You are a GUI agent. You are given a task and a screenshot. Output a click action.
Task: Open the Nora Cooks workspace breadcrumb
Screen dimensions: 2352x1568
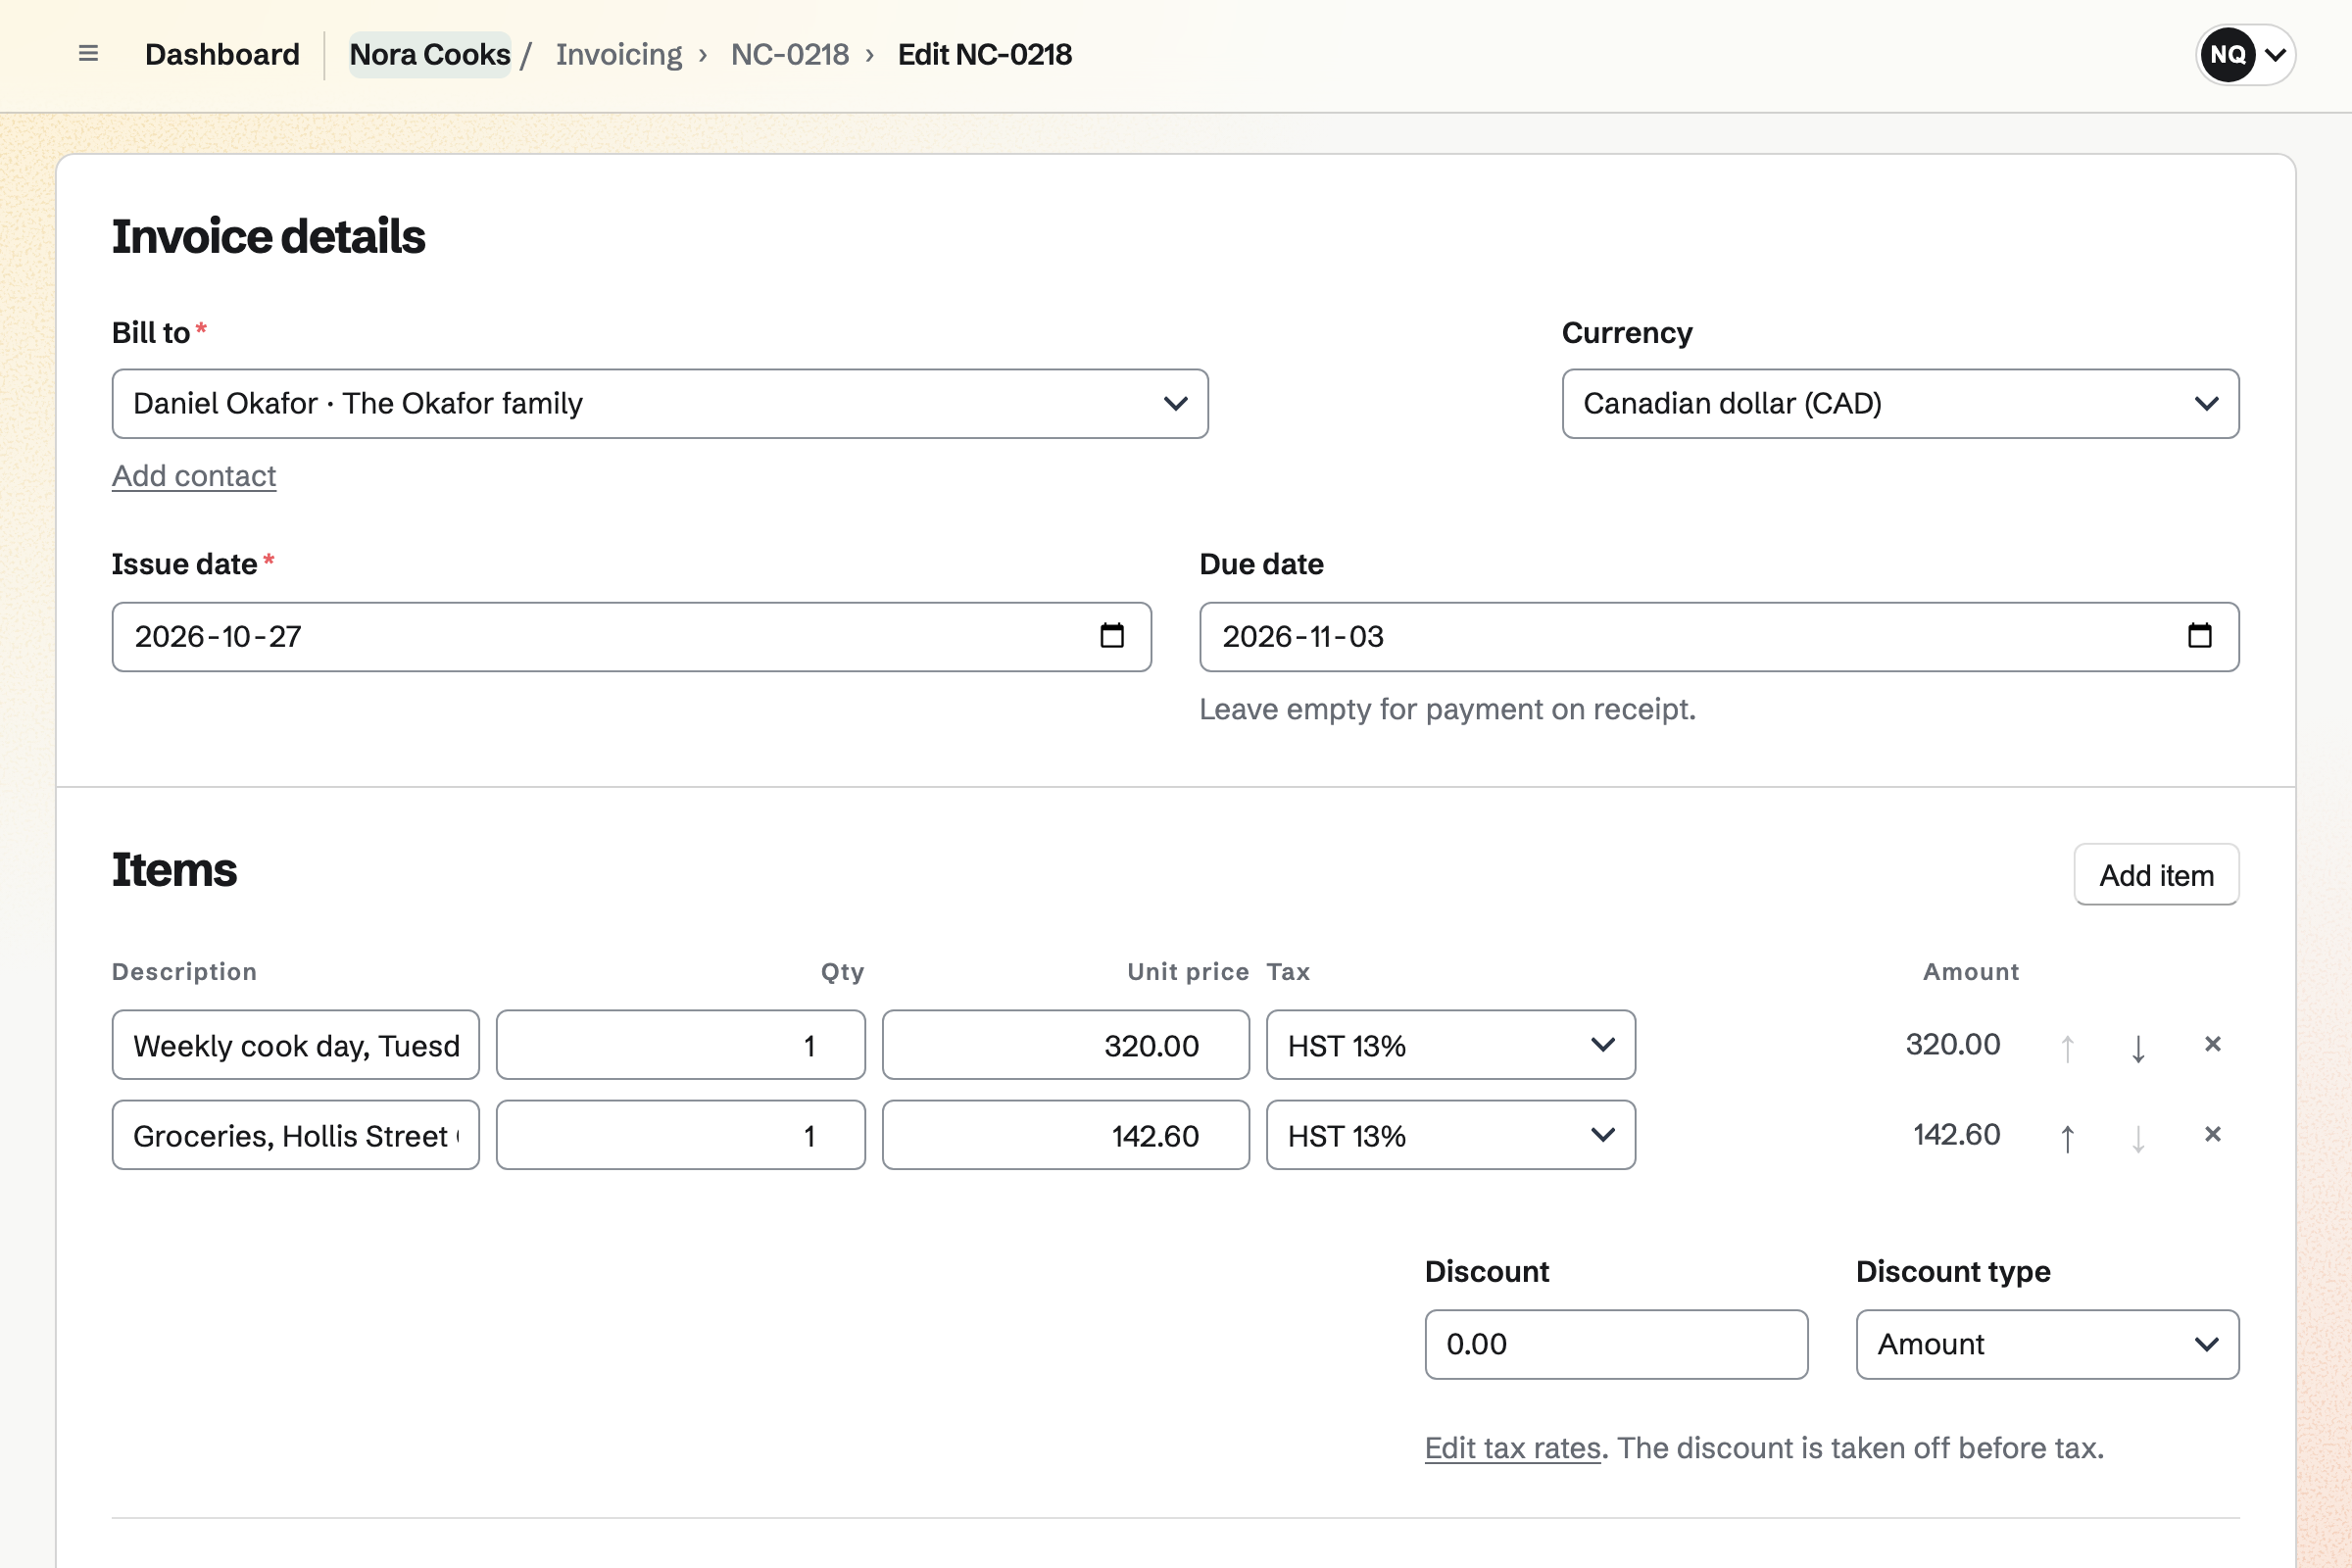(x=430, y=54)
